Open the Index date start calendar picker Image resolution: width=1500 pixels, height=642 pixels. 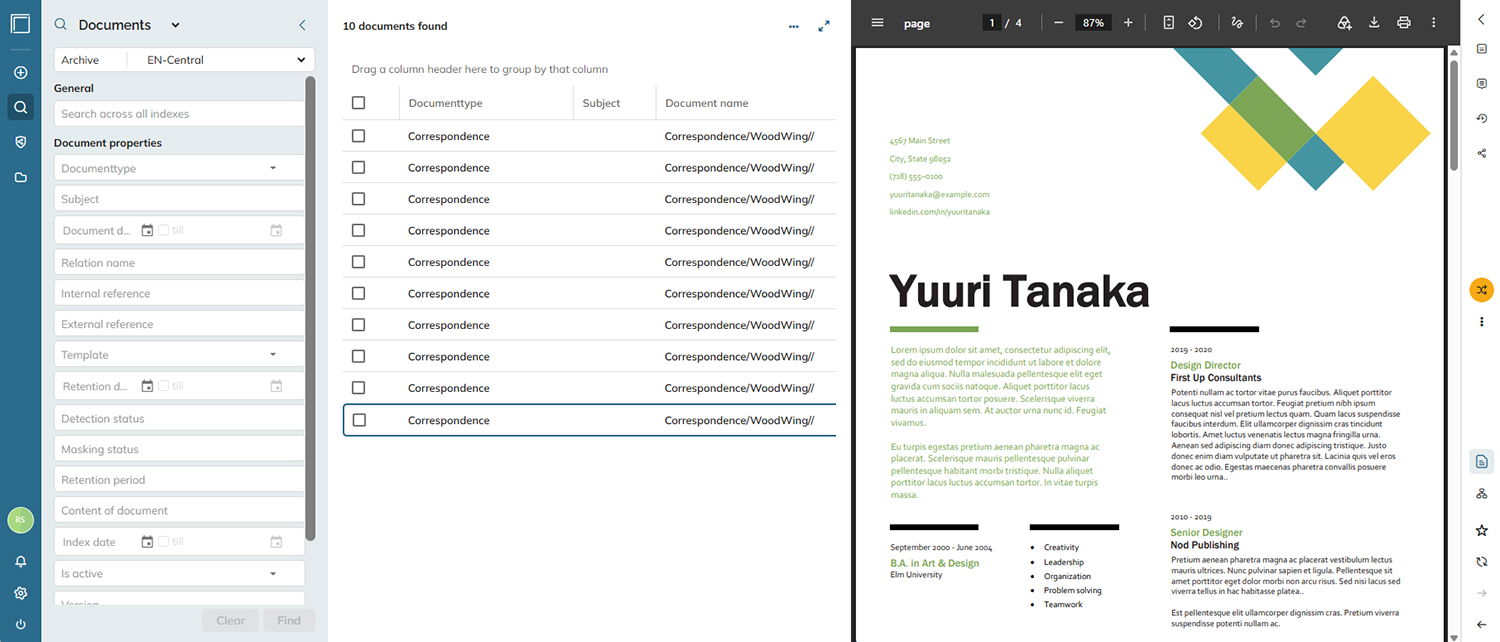(x=147, y=542)
